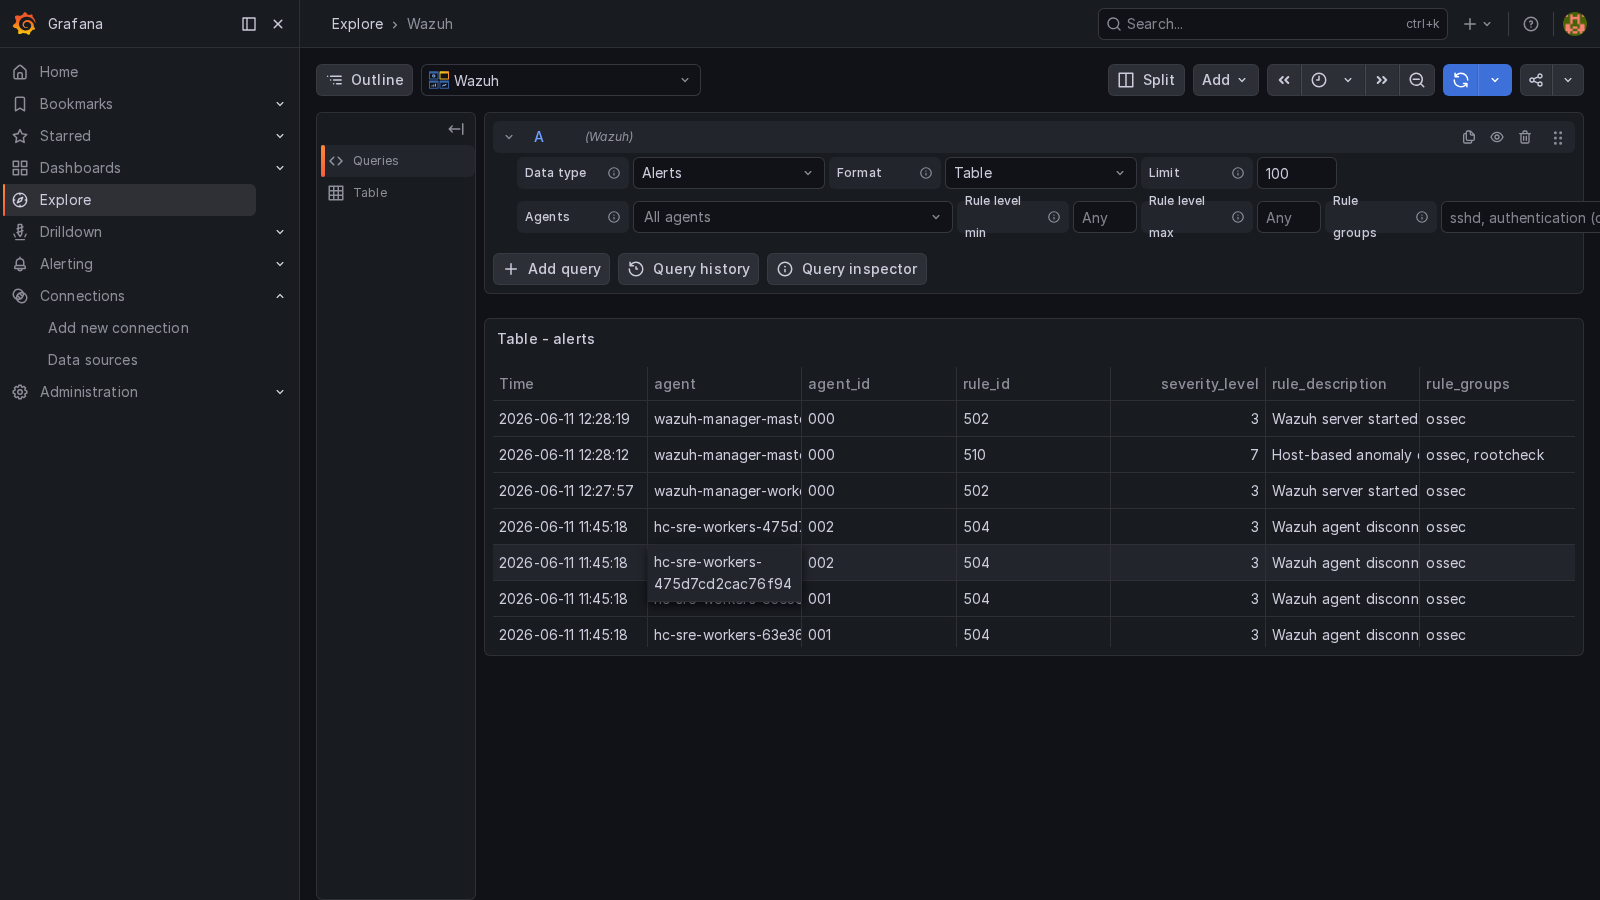
Task: Click the Explore breadcrumb link
Action: click(x=357, y=24)
